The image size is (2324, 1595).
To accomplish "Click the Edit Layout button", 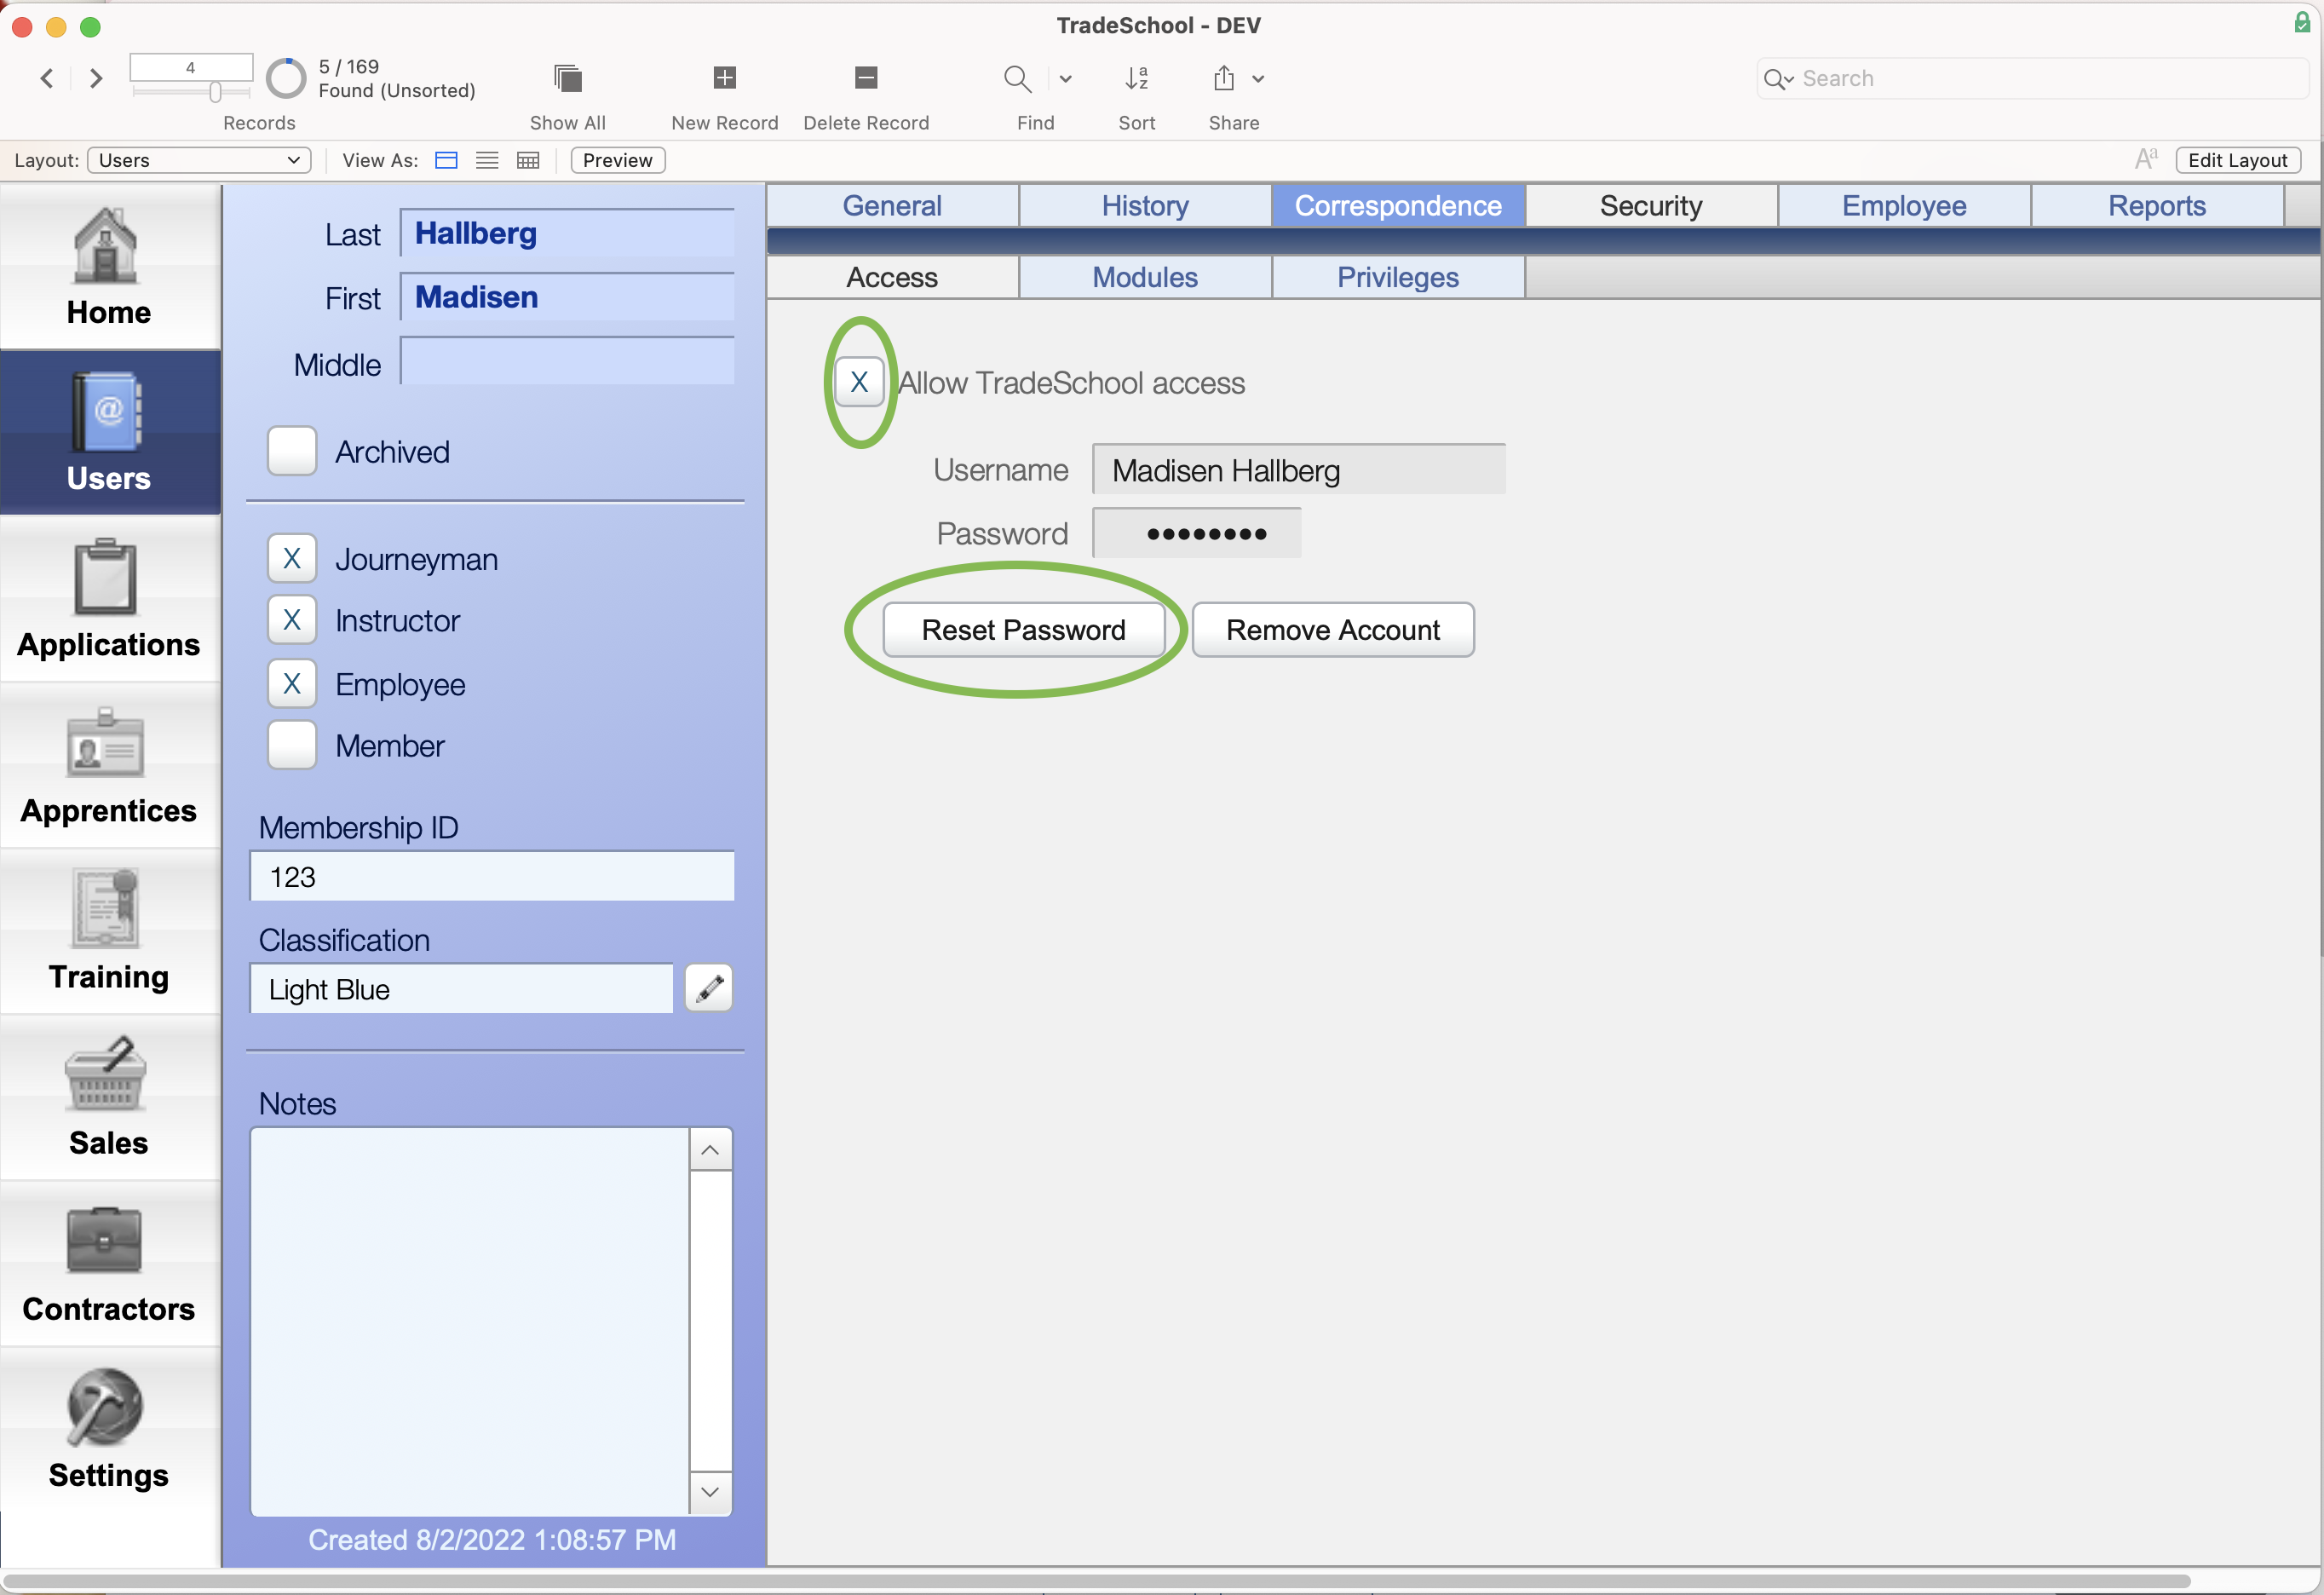I will pos(2237,160).
